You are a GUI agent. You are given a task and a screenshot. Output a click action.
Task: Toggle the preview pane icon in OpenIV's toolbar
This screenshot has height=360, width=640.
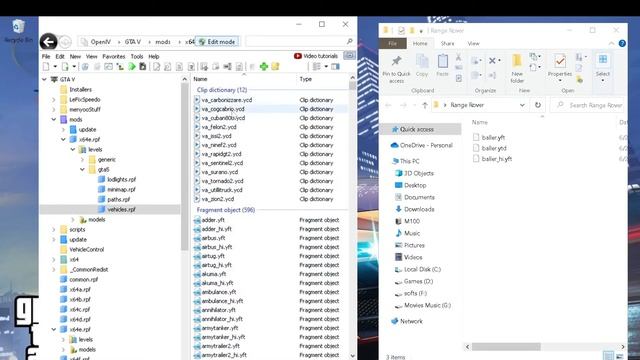point(335,67)
